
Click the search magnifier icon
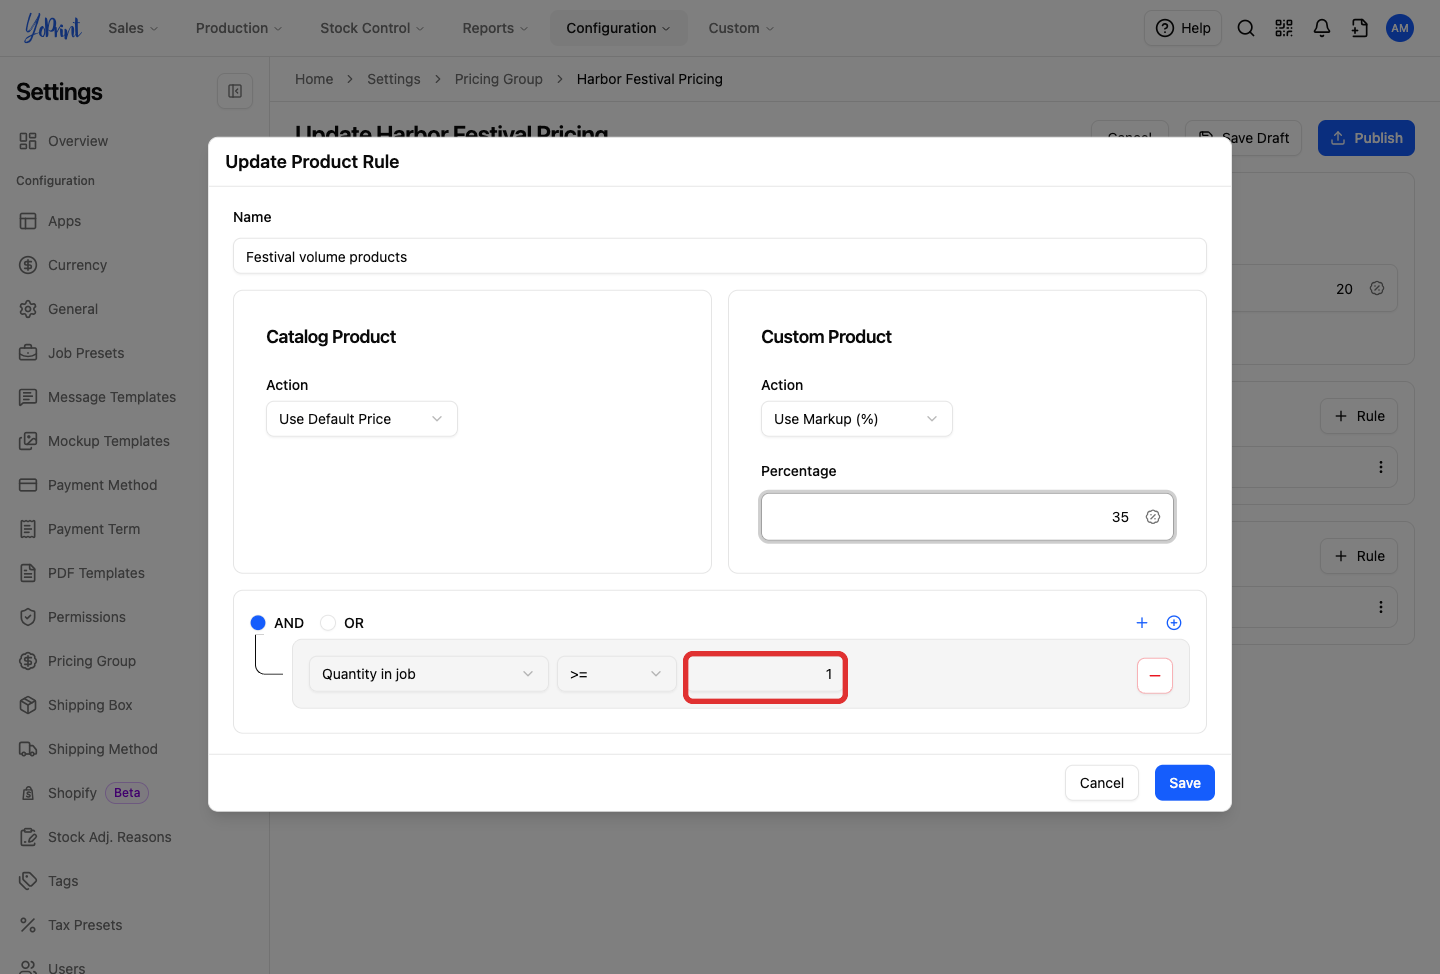tap(1246, 28)
